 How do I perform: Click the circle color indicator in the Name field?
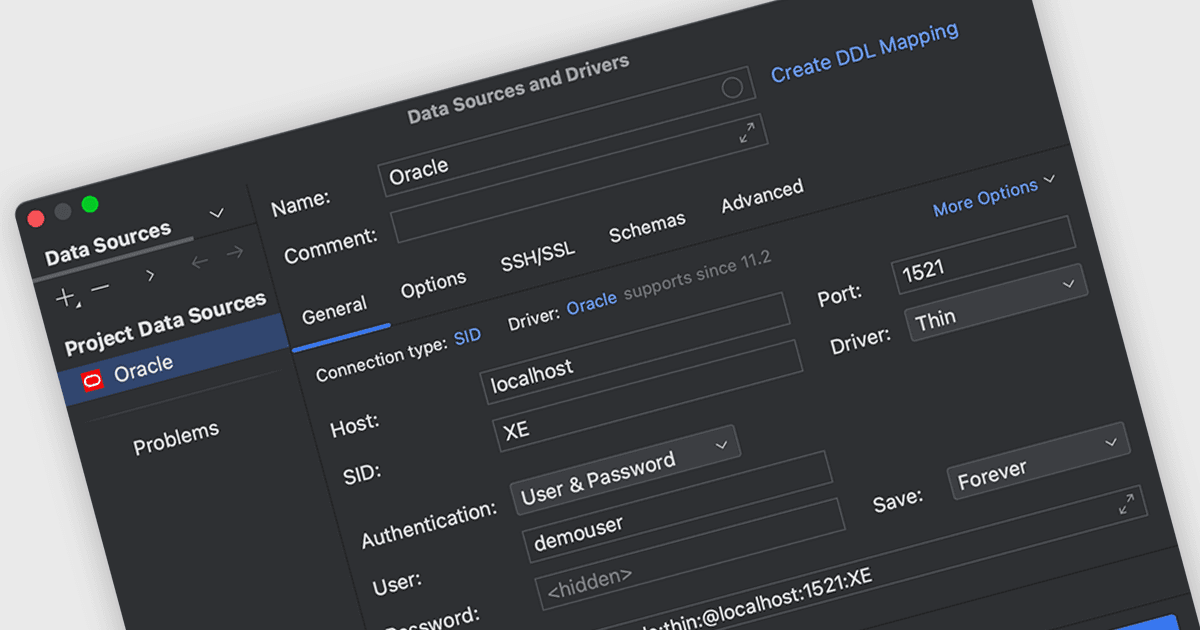732,88
